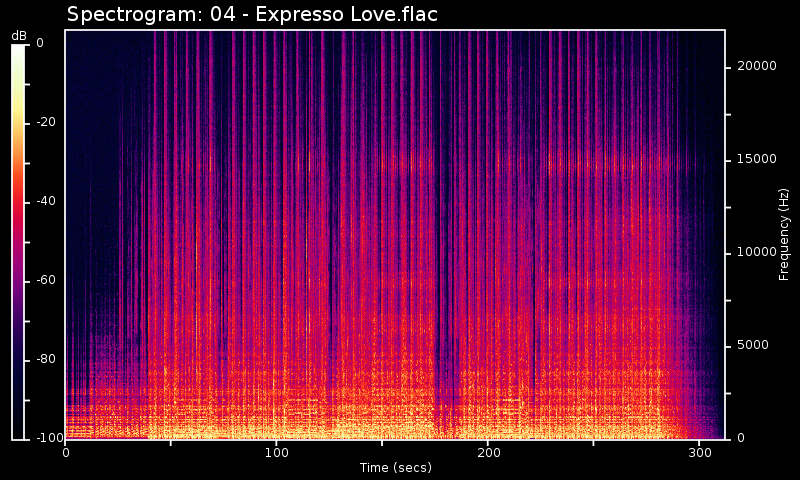The width and height of the screenshot is (800, 480).
Task: Select the -20 dB scale label
Action: point(47,122)
